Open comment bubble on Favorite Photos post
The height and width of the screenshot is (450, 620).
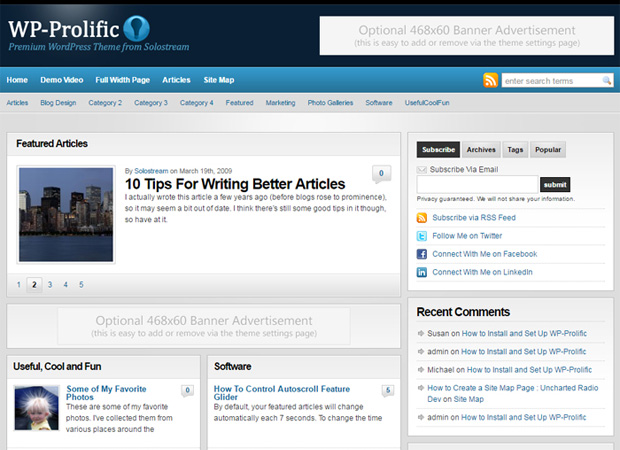coord(187,390)
